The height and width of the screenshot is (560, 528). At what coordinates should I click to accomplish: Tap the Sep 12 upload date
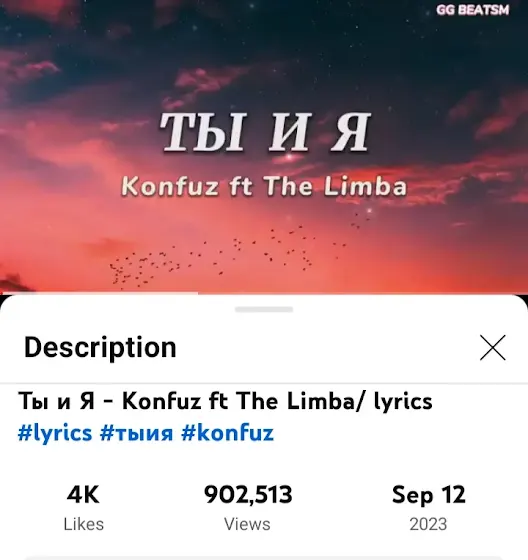point(429,495)
